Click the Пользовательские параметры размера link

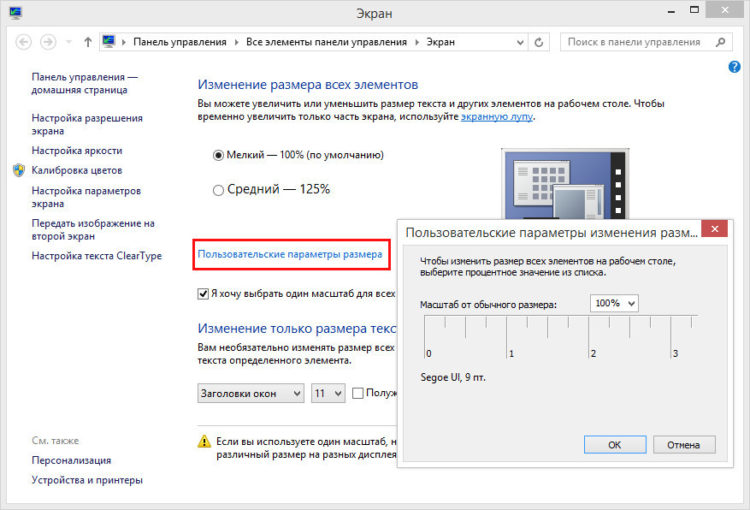coord(290,254)
